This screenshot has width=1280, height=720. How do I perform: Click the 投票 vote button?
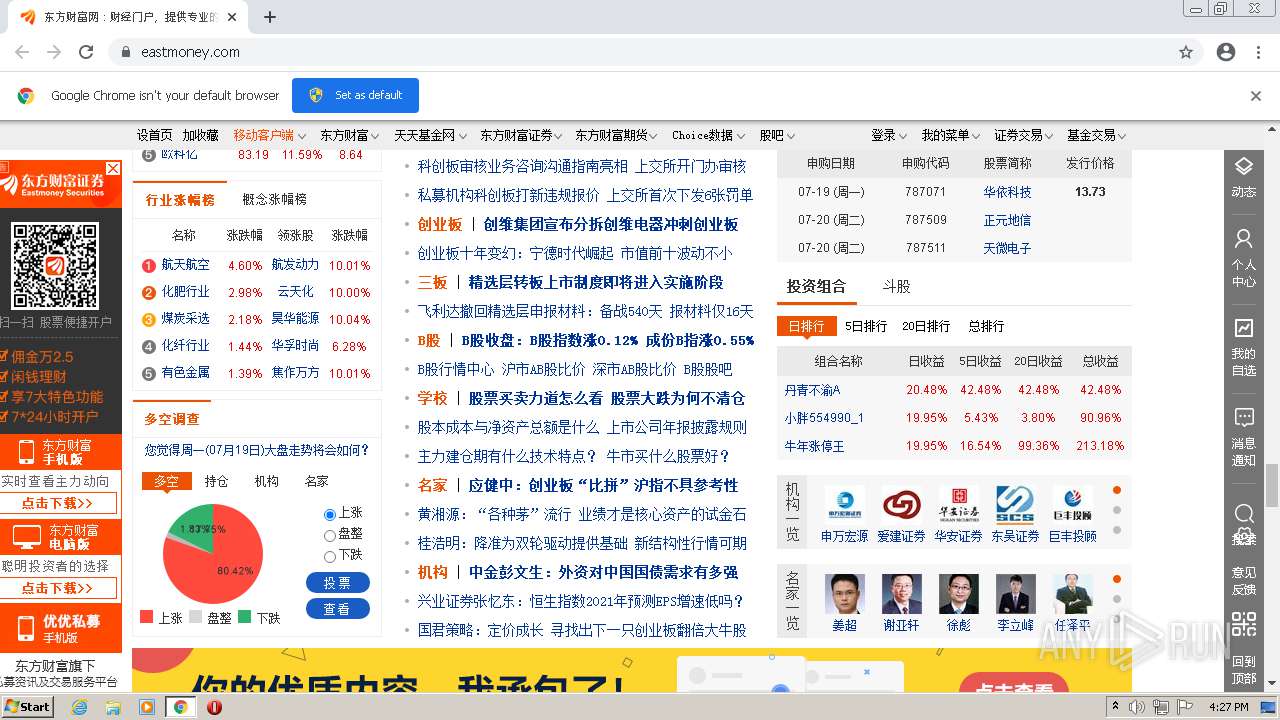click(x=337, y=583)
